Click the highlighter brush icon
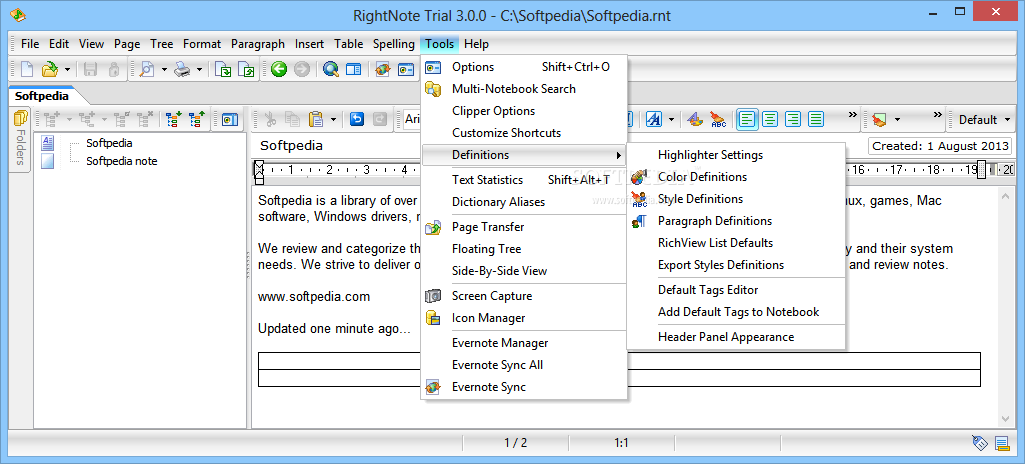This screenshot has height=464, width=1025. [879, 120]
